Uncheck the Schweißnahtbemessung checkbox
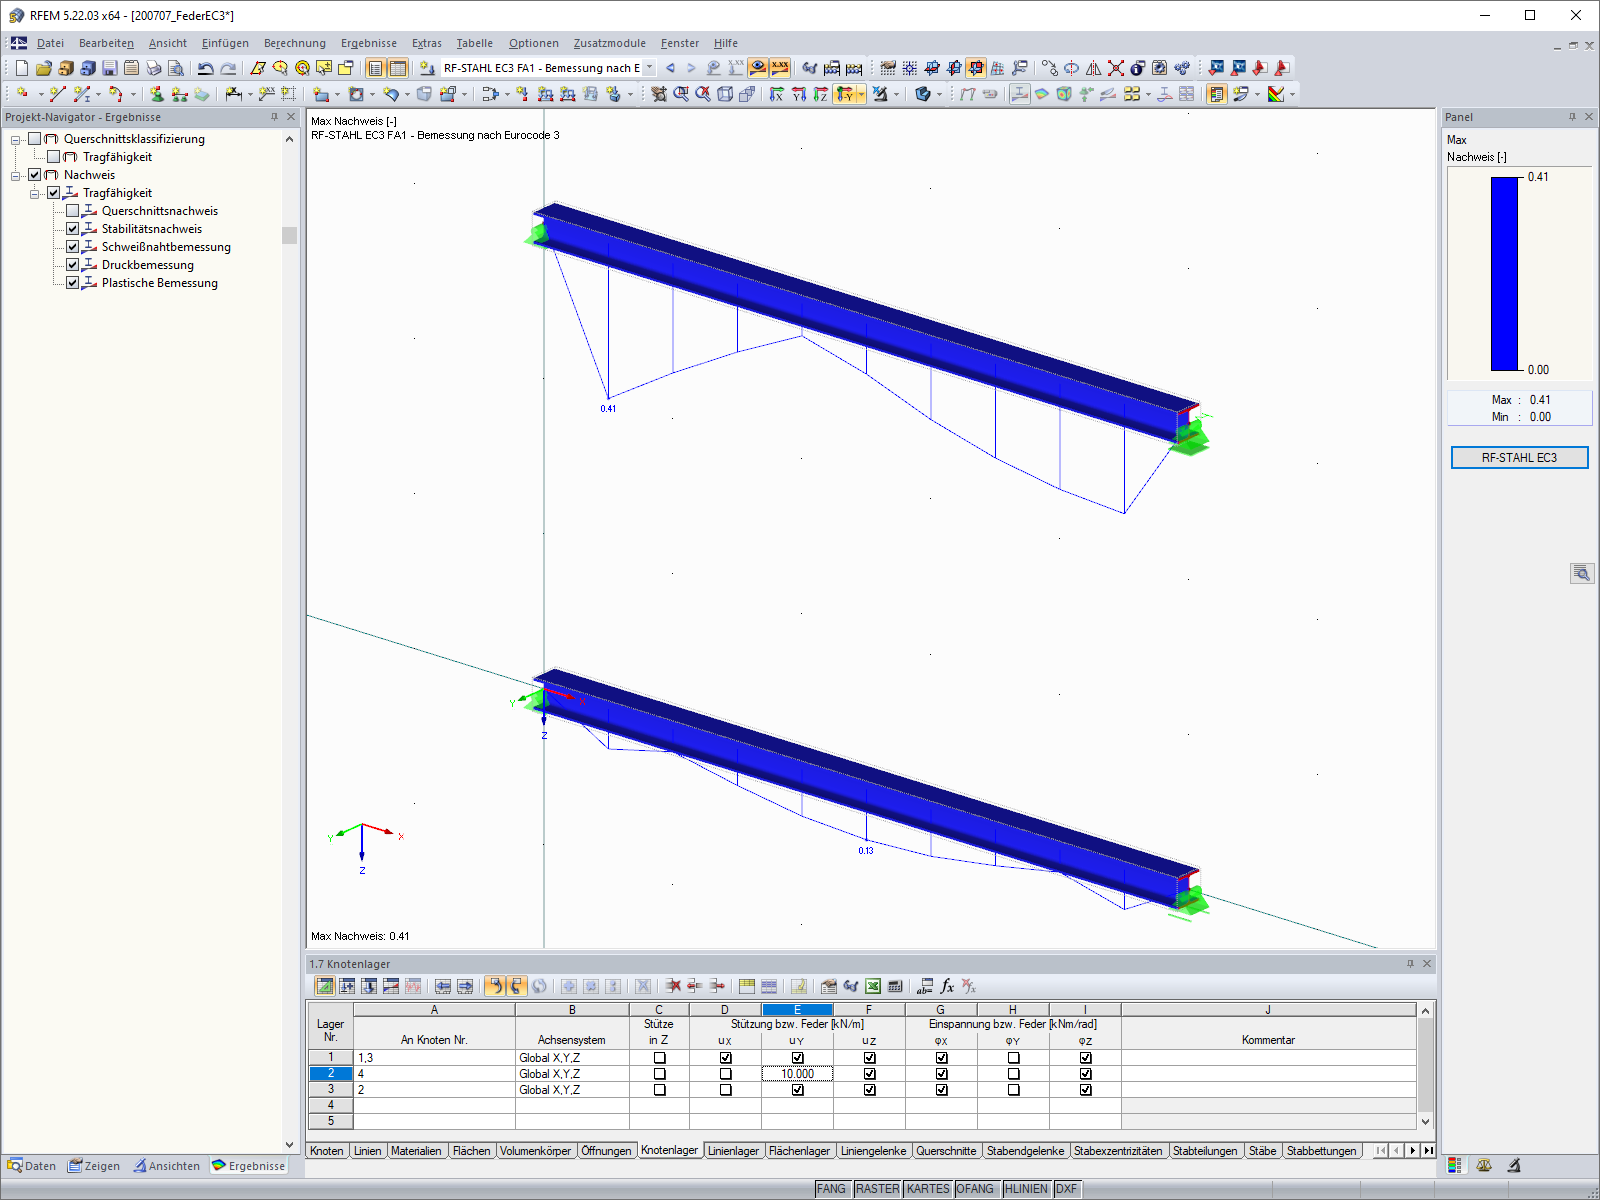The width and height of the screenshot is (1600, 1200). (x=73, y=247)
